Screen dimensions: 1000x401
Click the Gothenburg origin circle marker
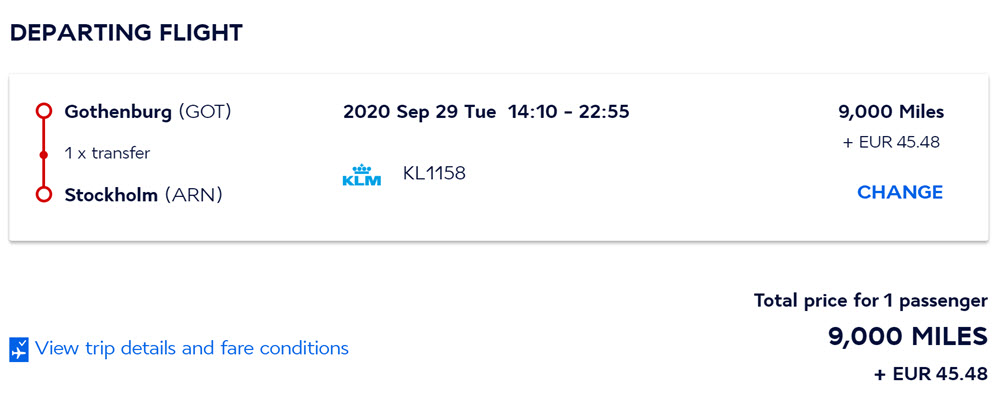43,112
